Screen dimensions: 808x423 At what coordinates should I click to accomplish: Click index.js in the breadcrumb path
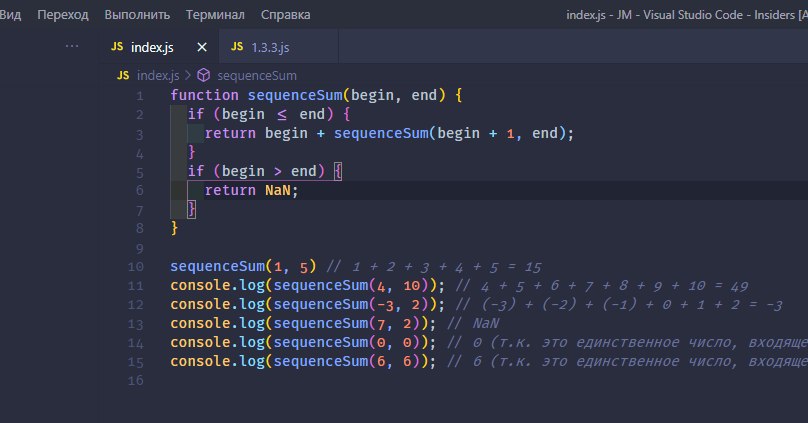click(x=158, y=76)
